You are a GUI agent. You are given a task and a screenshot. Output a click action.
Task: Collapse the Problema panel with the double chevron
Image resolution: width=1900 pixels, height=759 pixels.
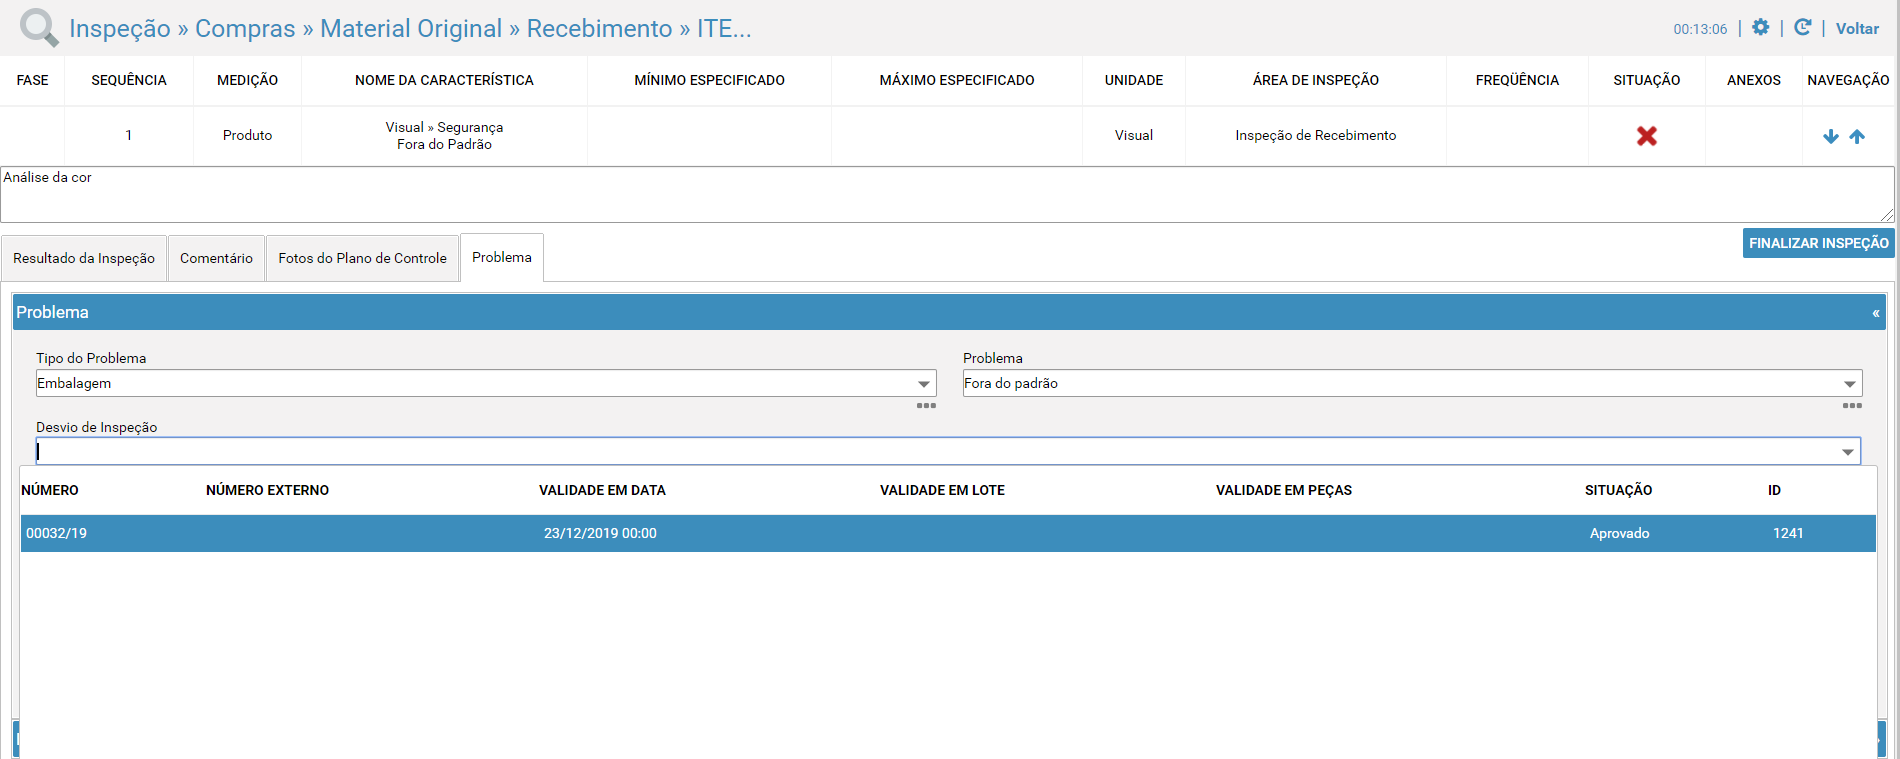pyautogui.click(x=1876, y=313)
